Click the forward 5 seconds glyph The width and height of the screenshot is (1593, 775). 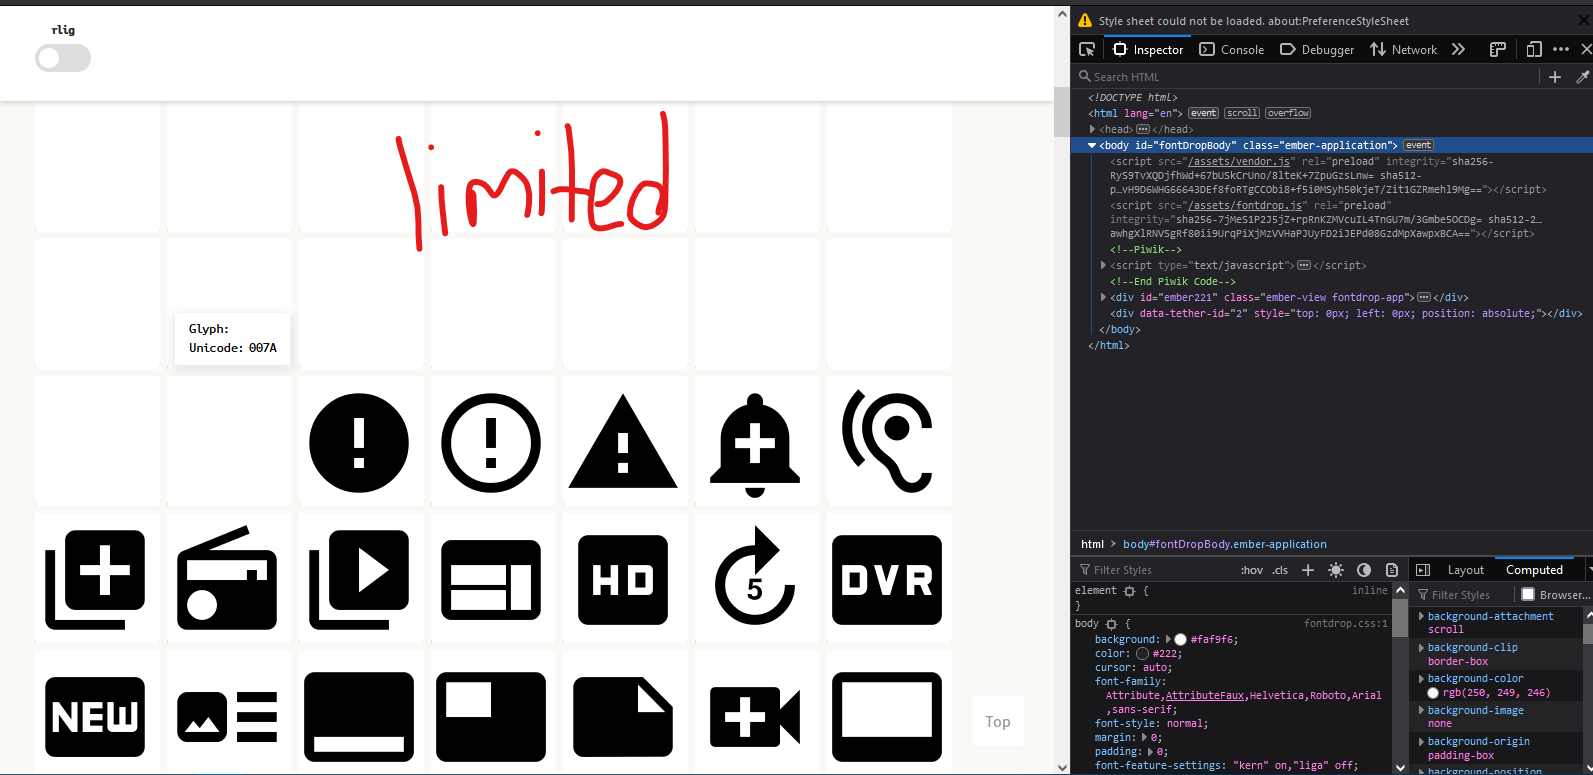click(x=755, y=576)
